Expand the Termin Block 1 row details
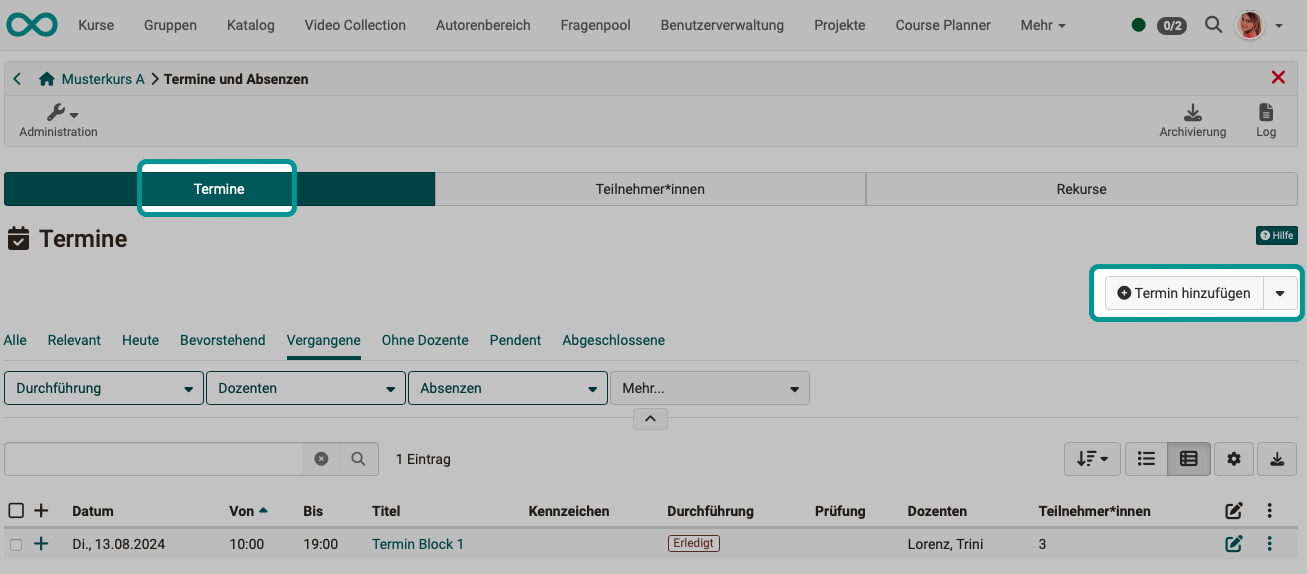 tap(41, 544)
